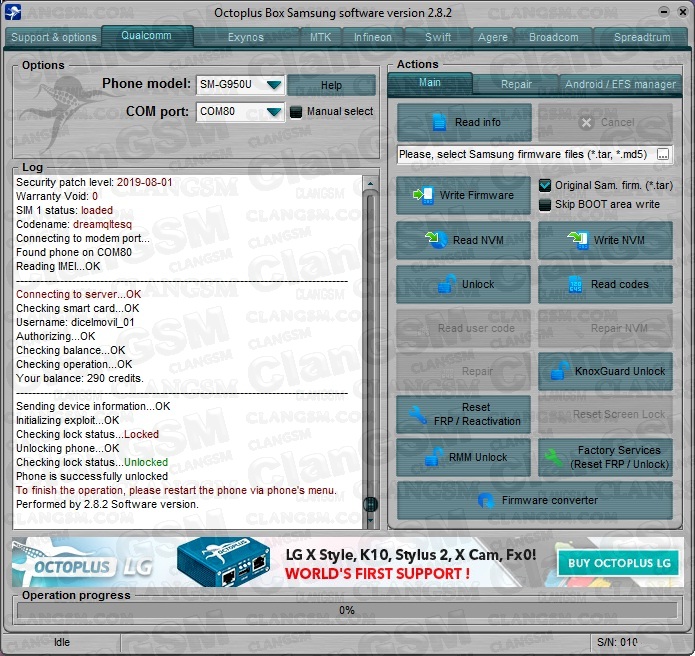Open the COM port dropdown
This screenshot has height=656, width=695.
[273, 112]
